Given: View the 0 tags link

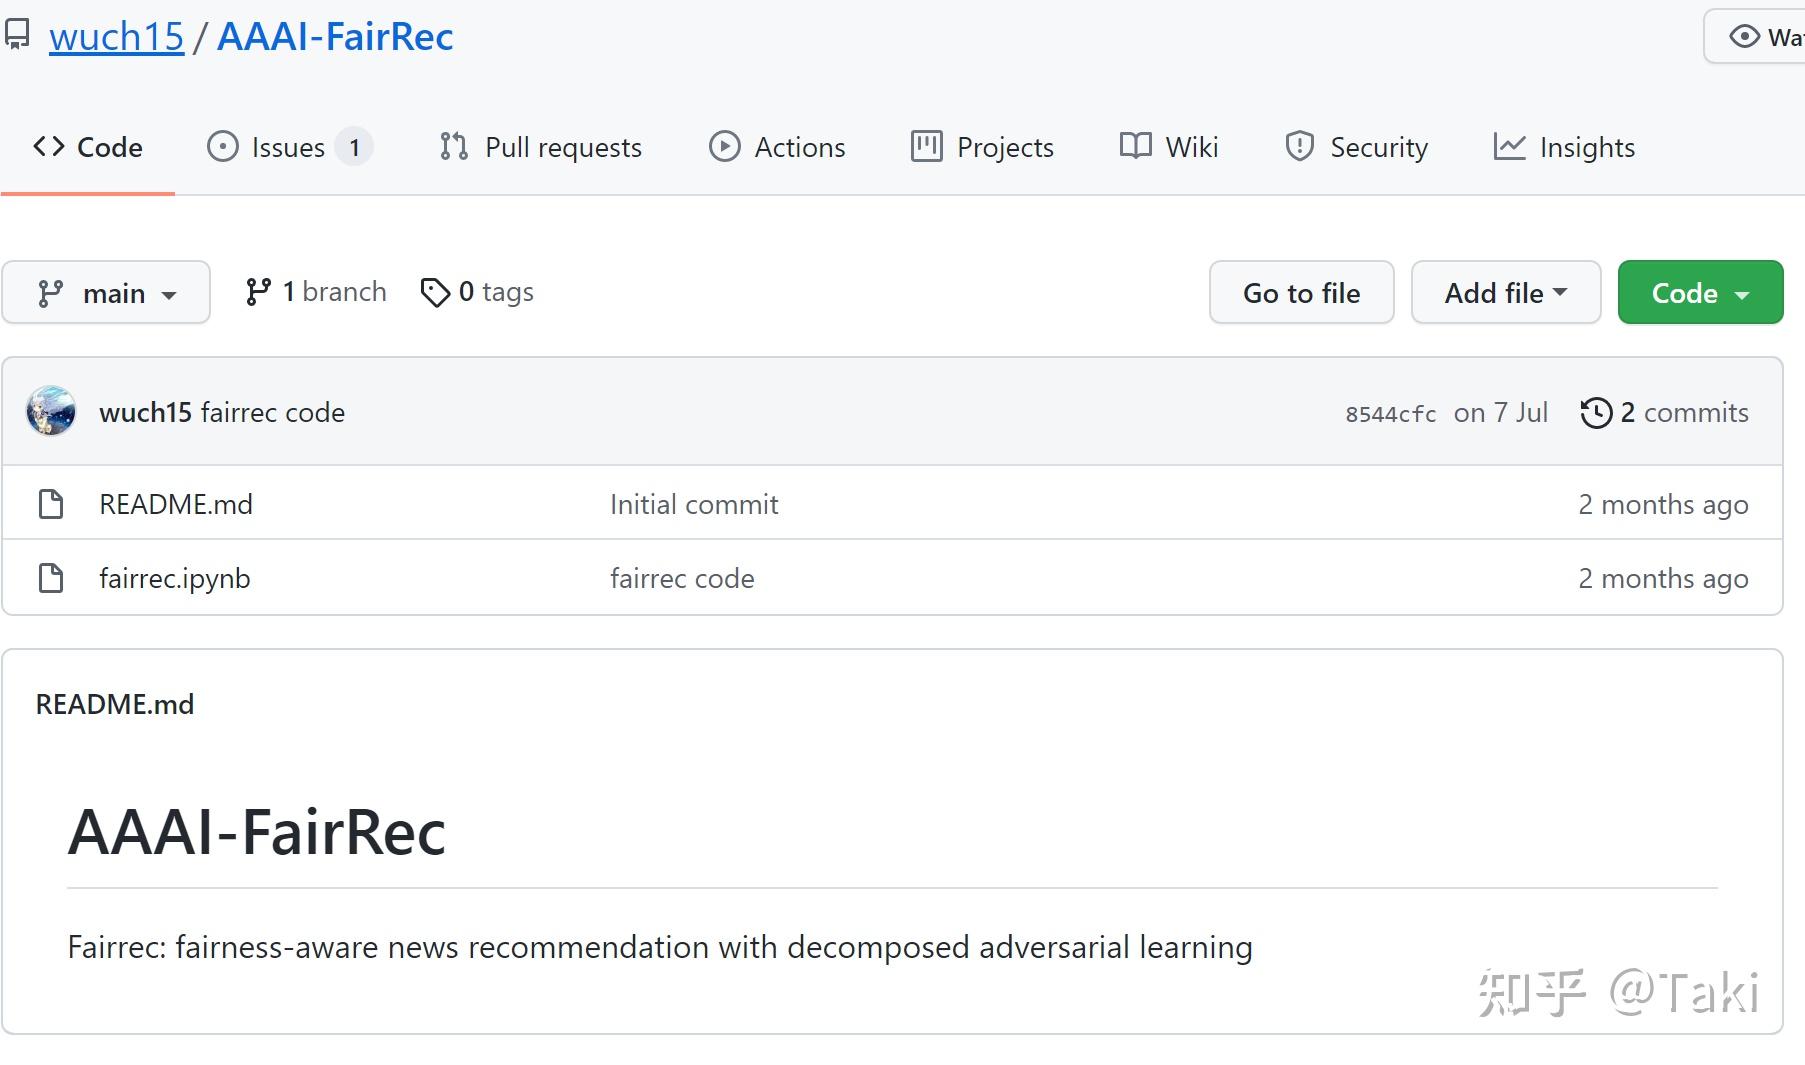Looking at the screenshot, I should click(x=477, y=292).
